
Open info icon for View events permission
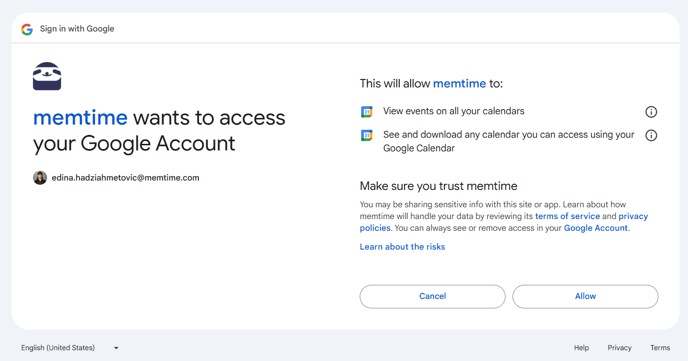(x=651, y=112)
